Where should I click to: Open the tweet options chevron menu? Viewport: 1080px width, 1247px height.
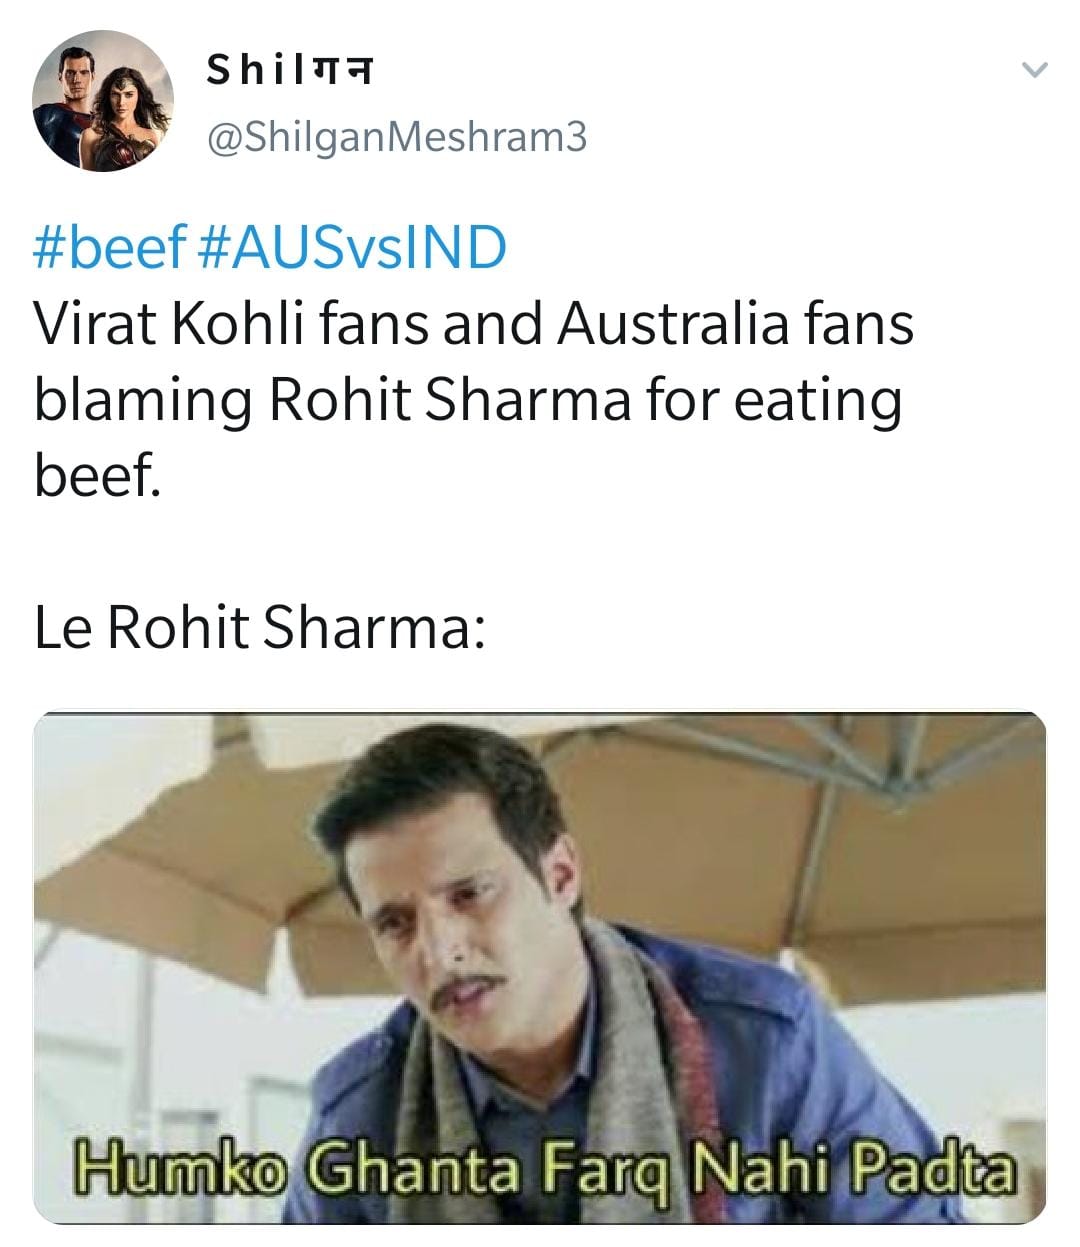tap(1034, 70)
